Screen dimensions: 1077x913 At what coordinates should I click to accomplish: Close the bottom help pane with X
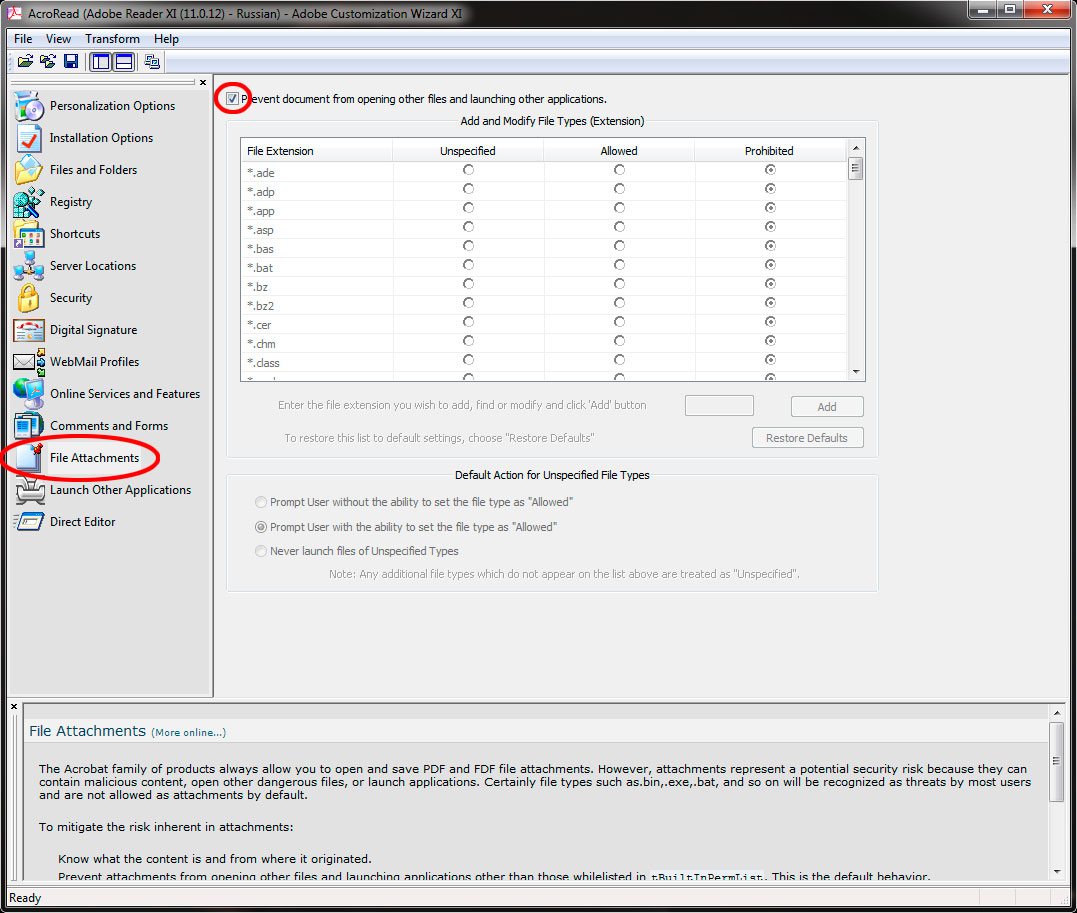14,706
